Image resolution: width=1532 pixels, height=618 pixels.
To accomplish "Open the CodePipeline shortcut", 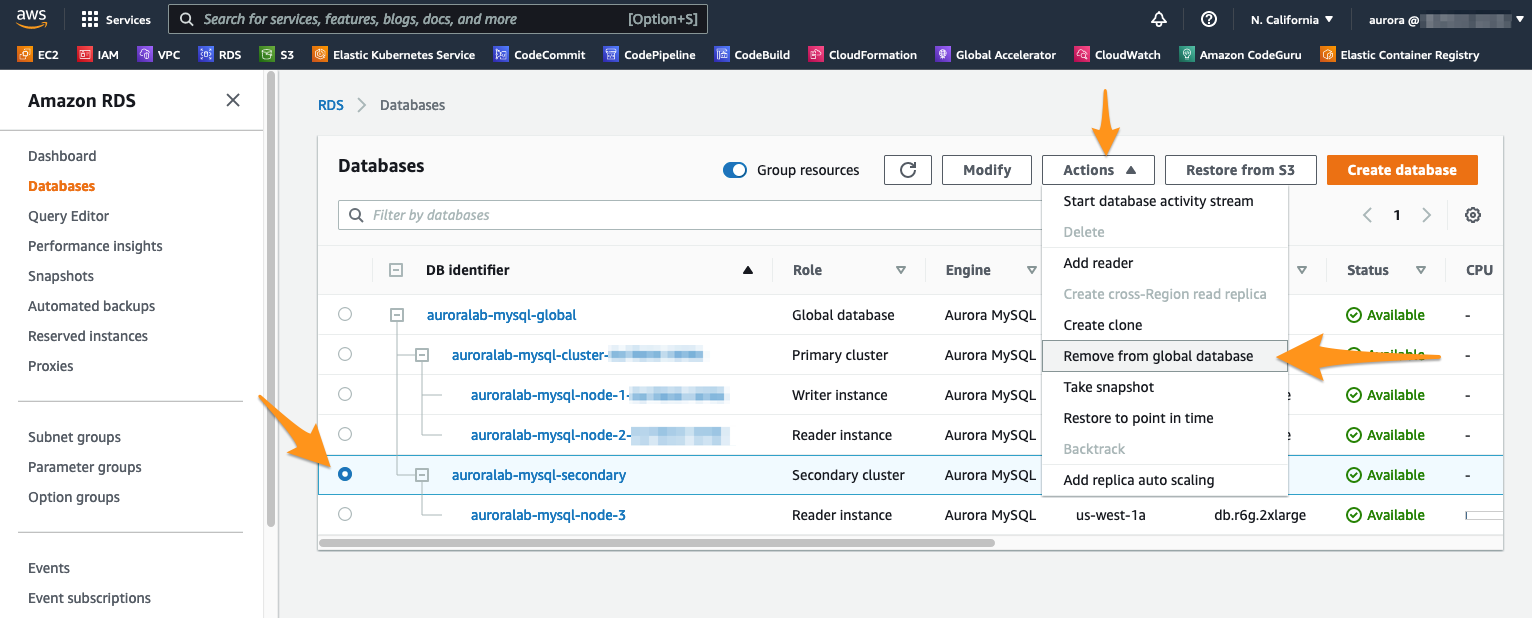I will point(650,55).
